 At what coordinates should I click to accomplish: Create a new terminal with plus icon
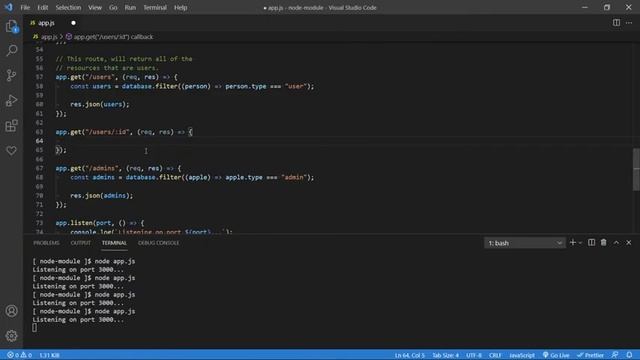573,242
